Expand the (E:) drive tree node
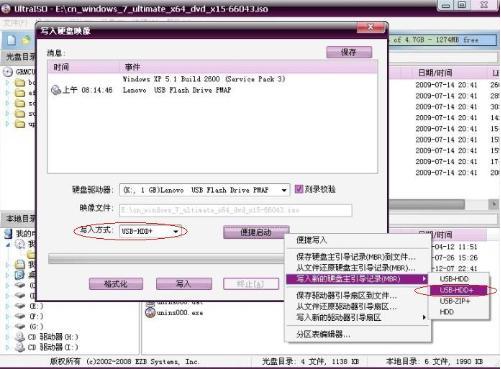The height and width of the screenshot is (369, 501). point(8,306)
